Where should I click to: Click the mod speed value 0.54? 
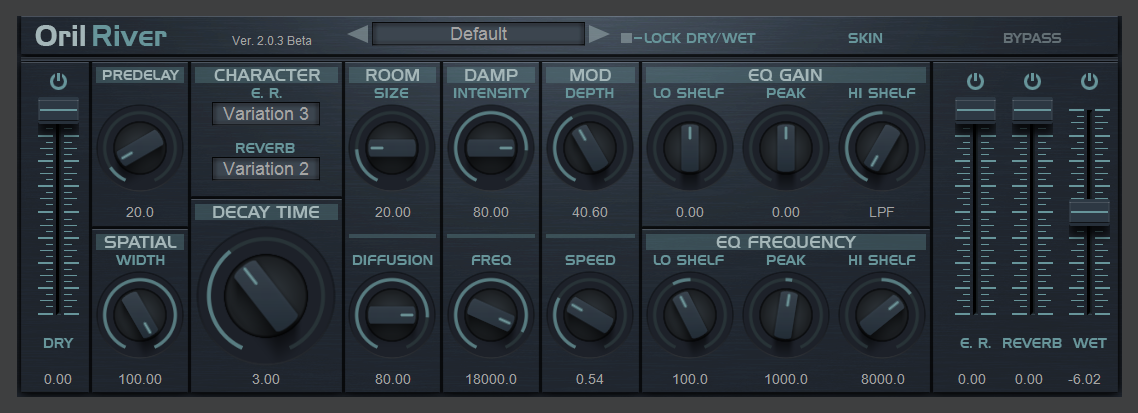[589, 380]
